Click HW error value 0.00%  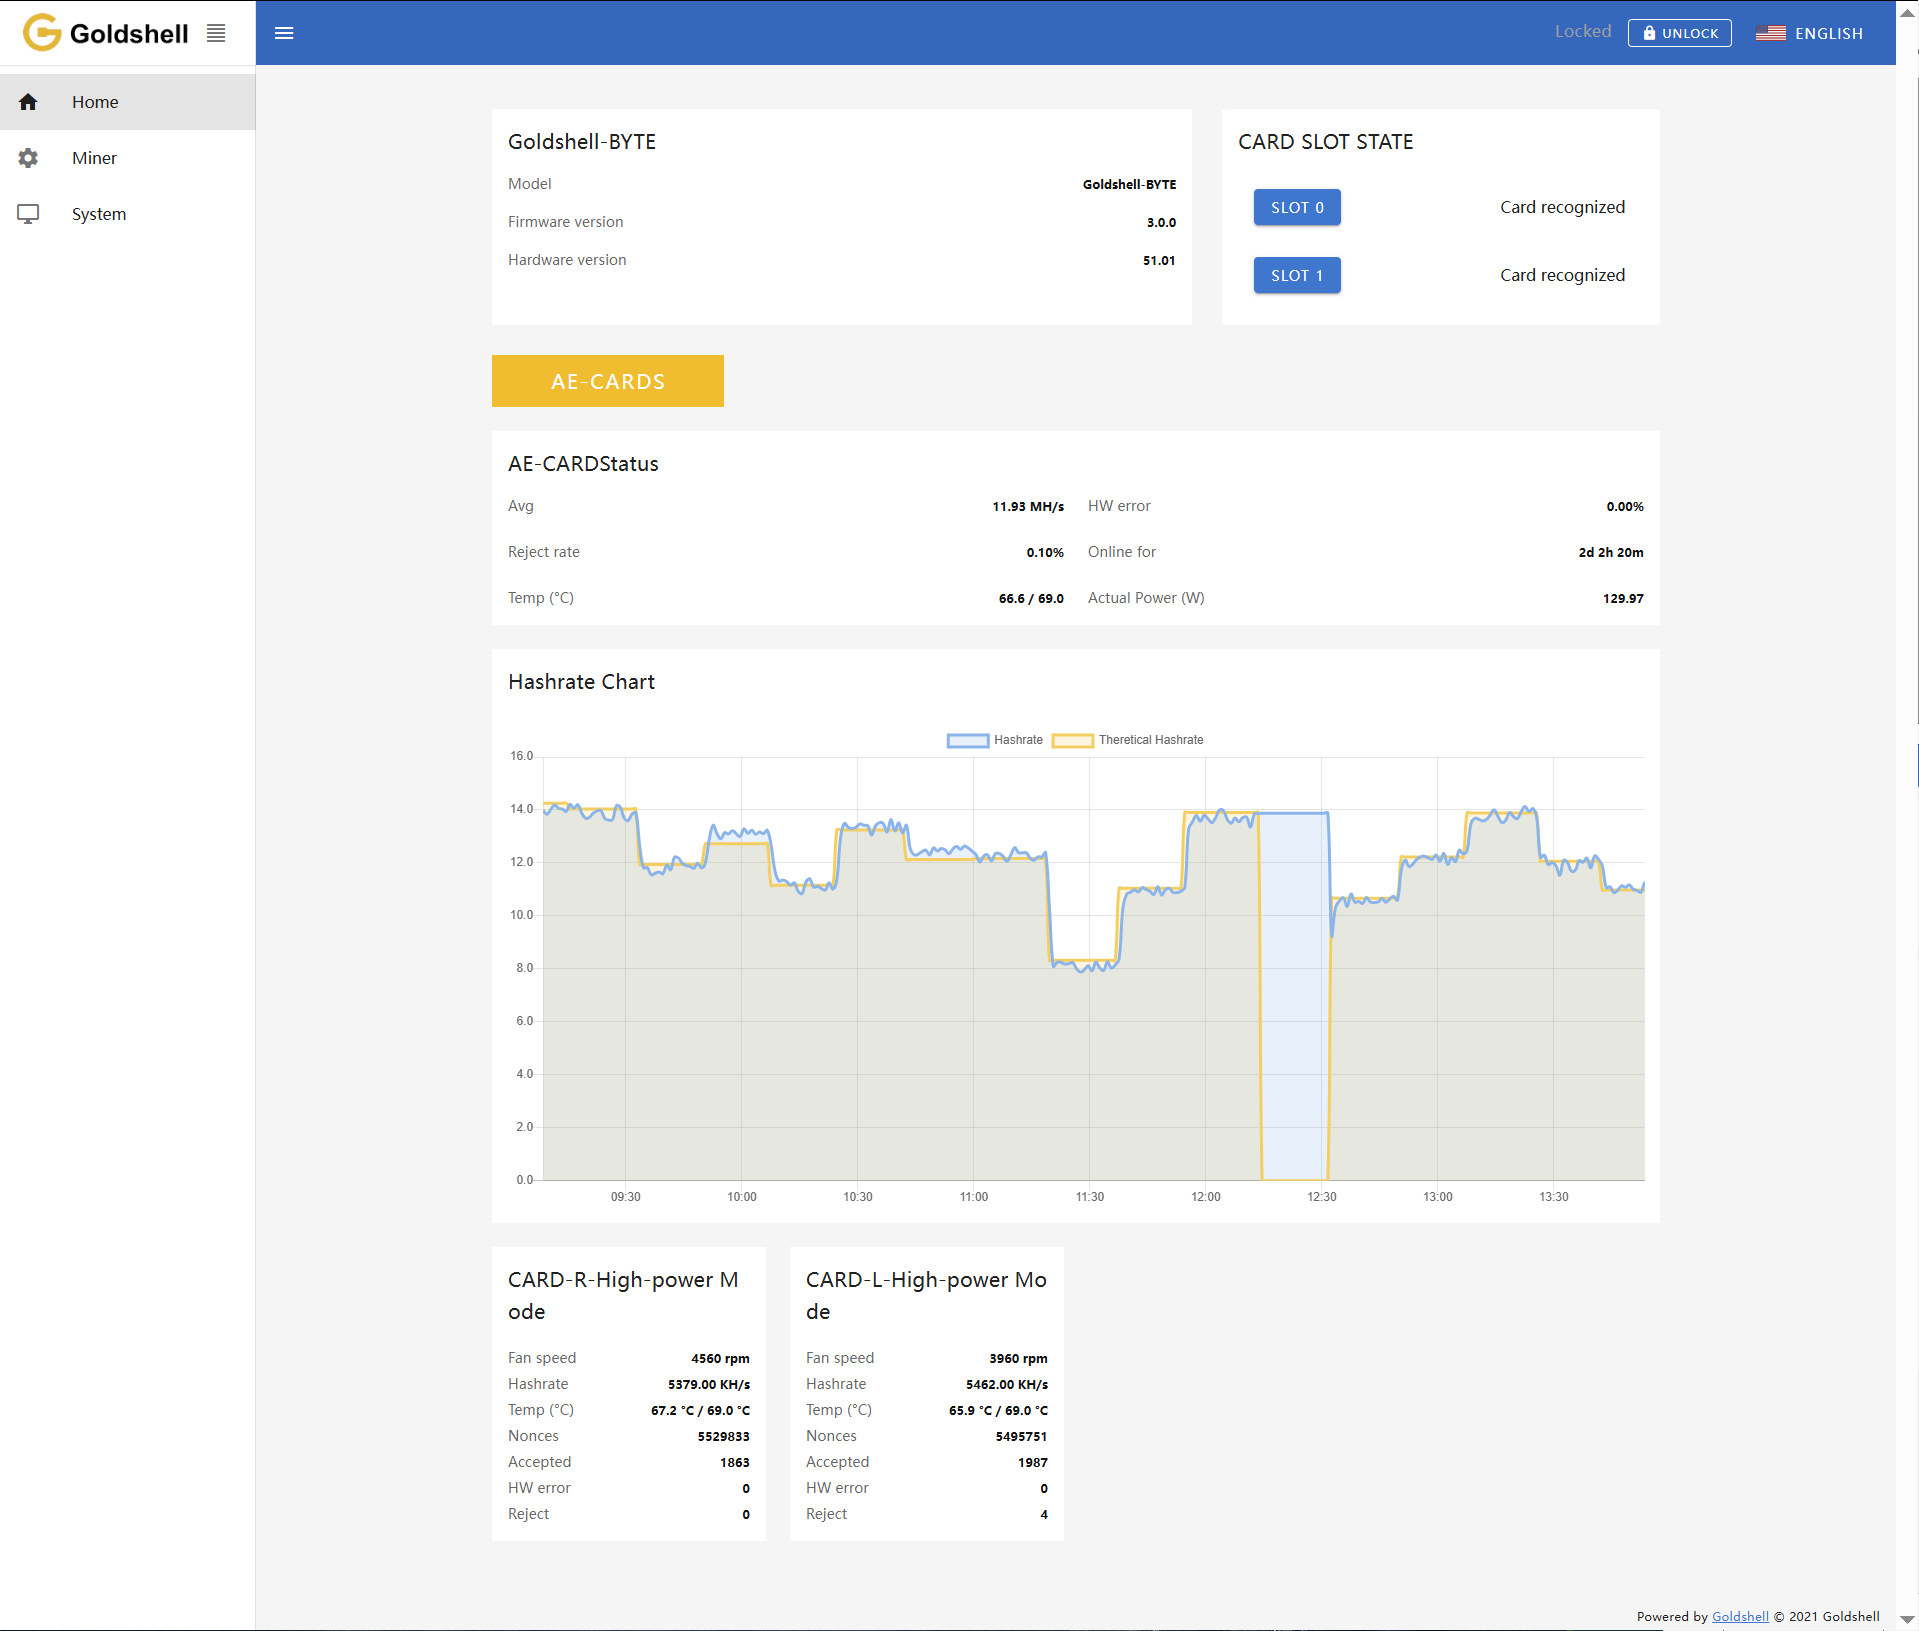pos(1625,507)
